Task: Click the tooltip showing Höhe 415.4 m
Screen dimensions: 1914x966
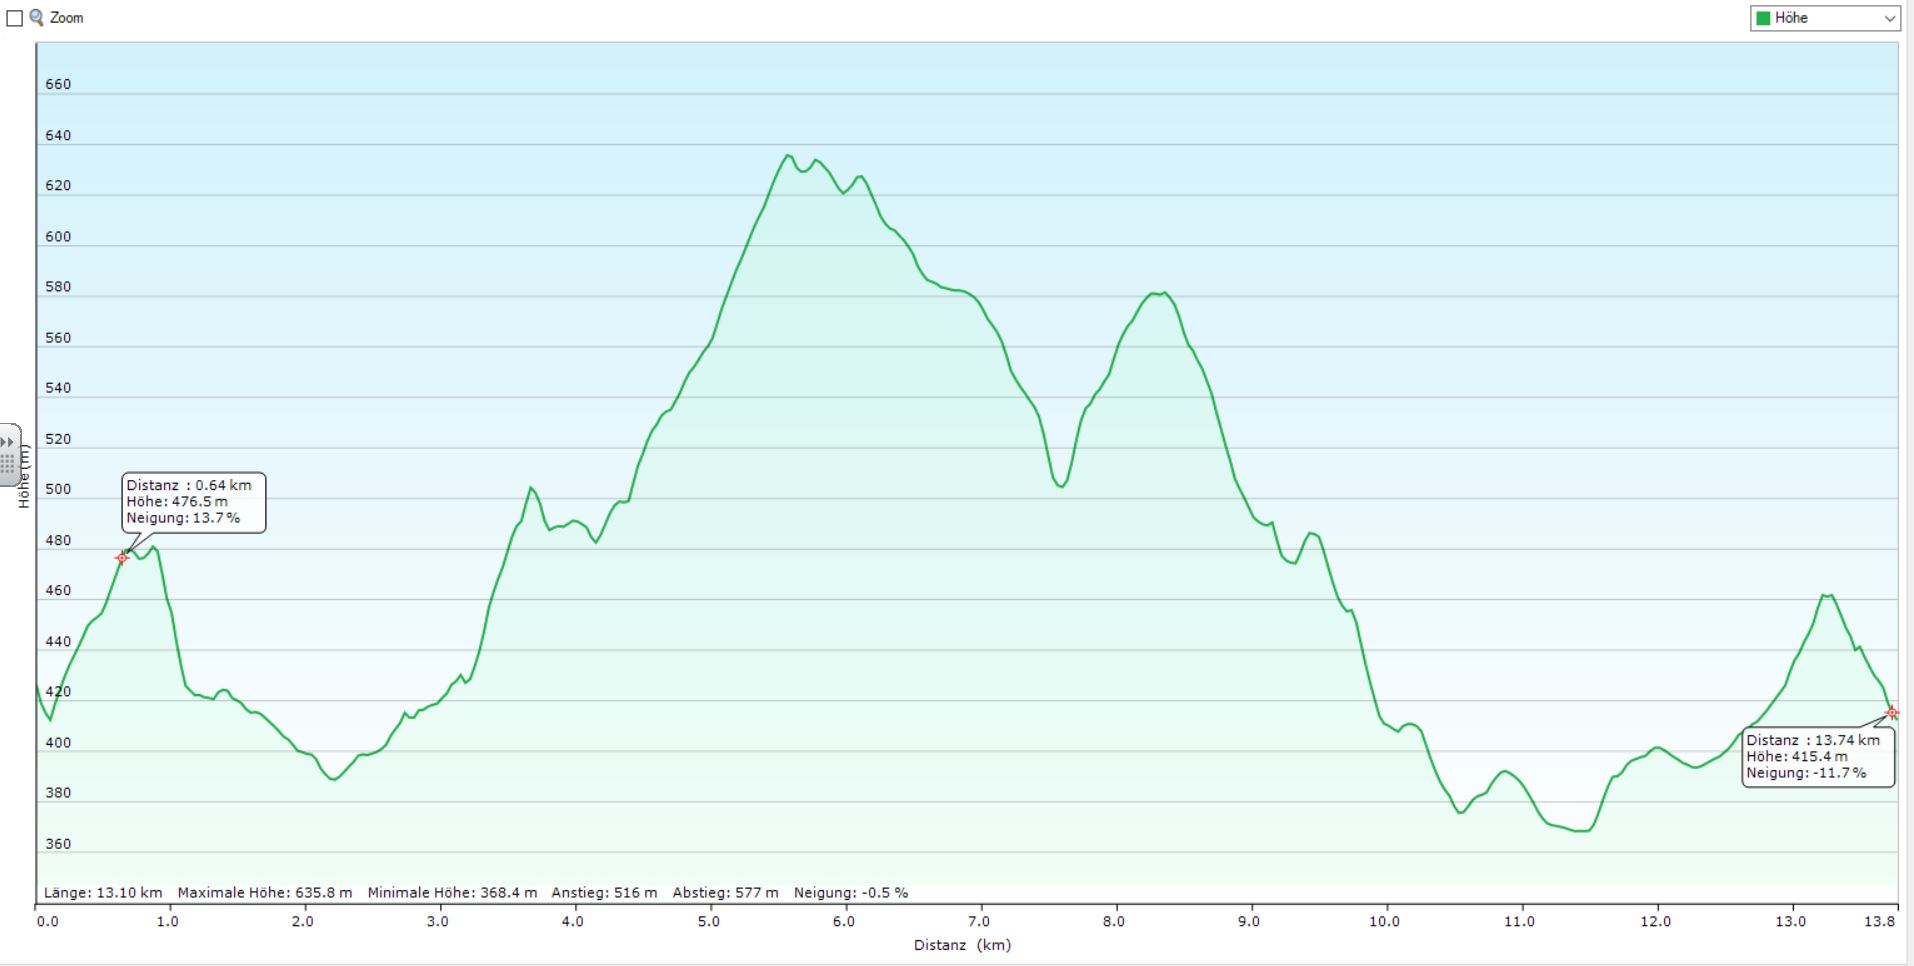Action: (1817, 757)
